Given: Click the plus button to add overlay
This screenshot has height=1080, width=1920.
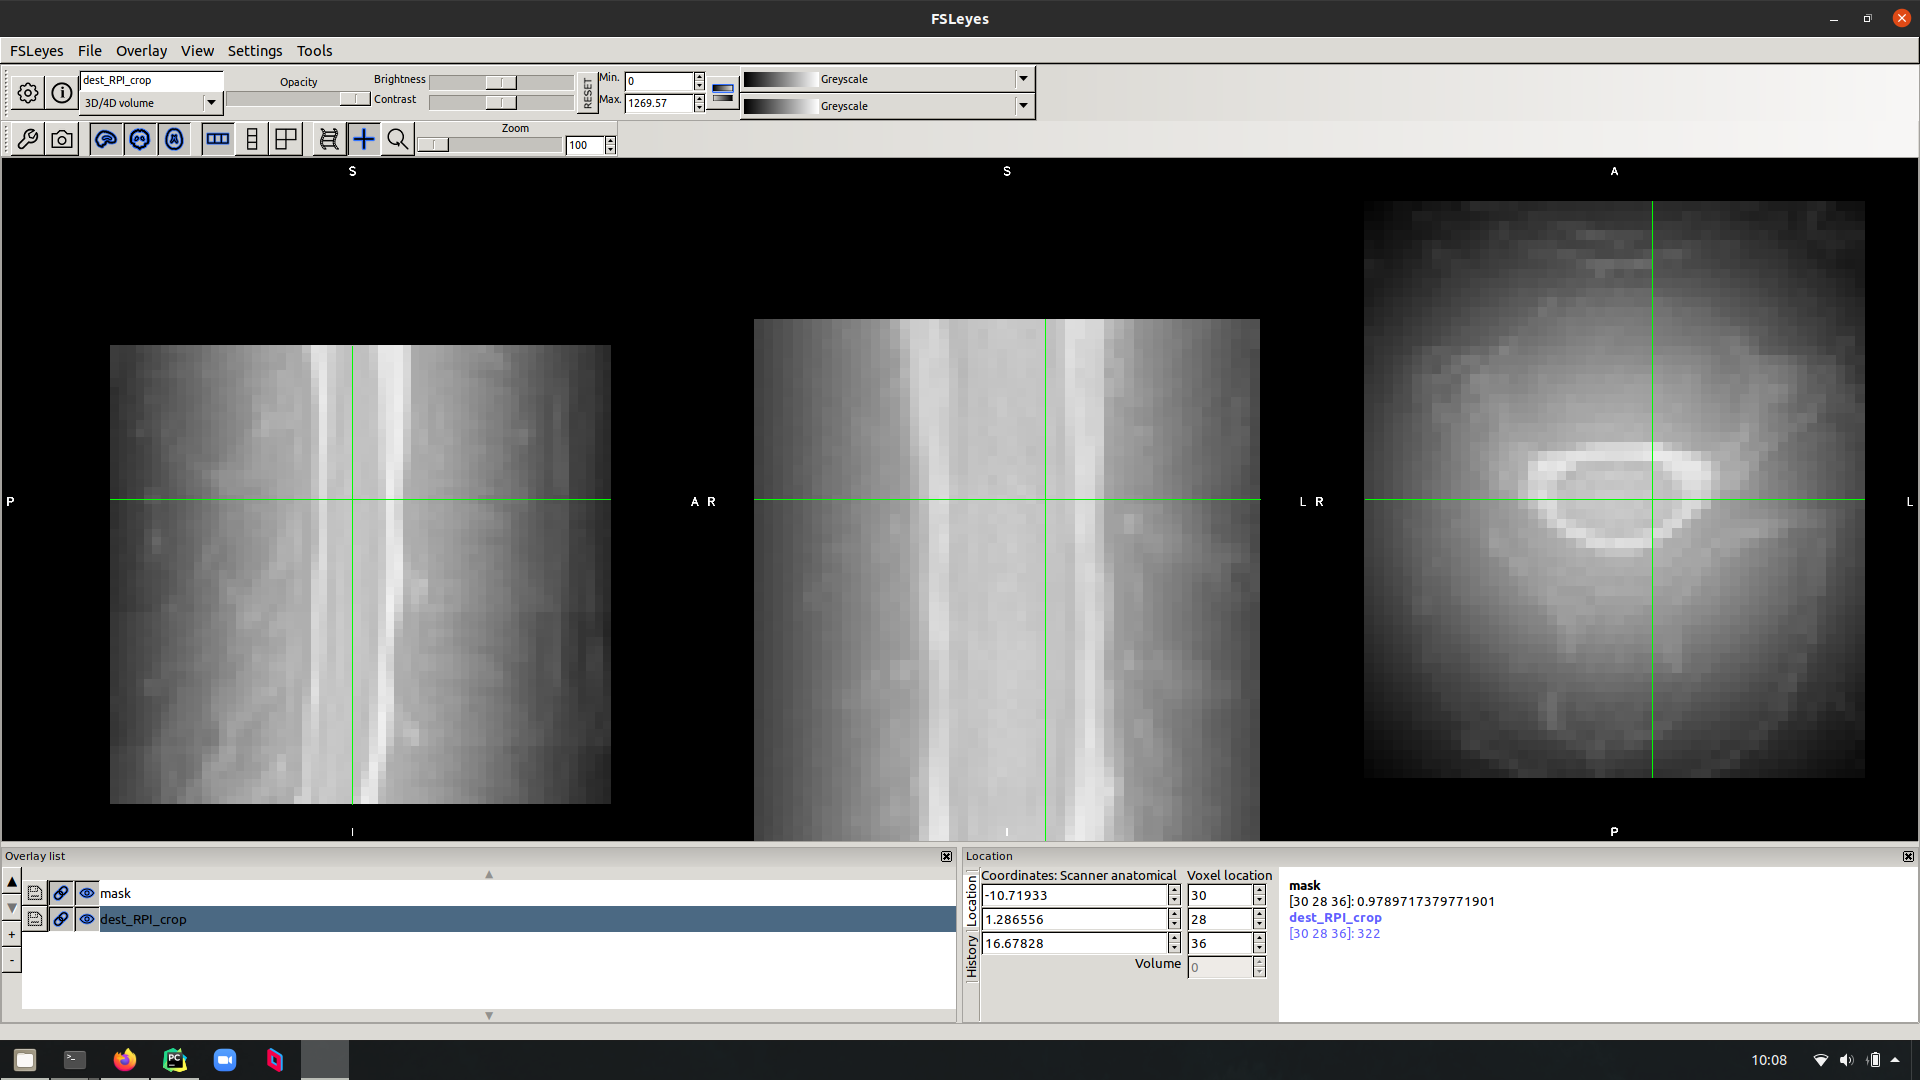Looking at the screenshot, I should pyautogui.click(x=12, y=935).
